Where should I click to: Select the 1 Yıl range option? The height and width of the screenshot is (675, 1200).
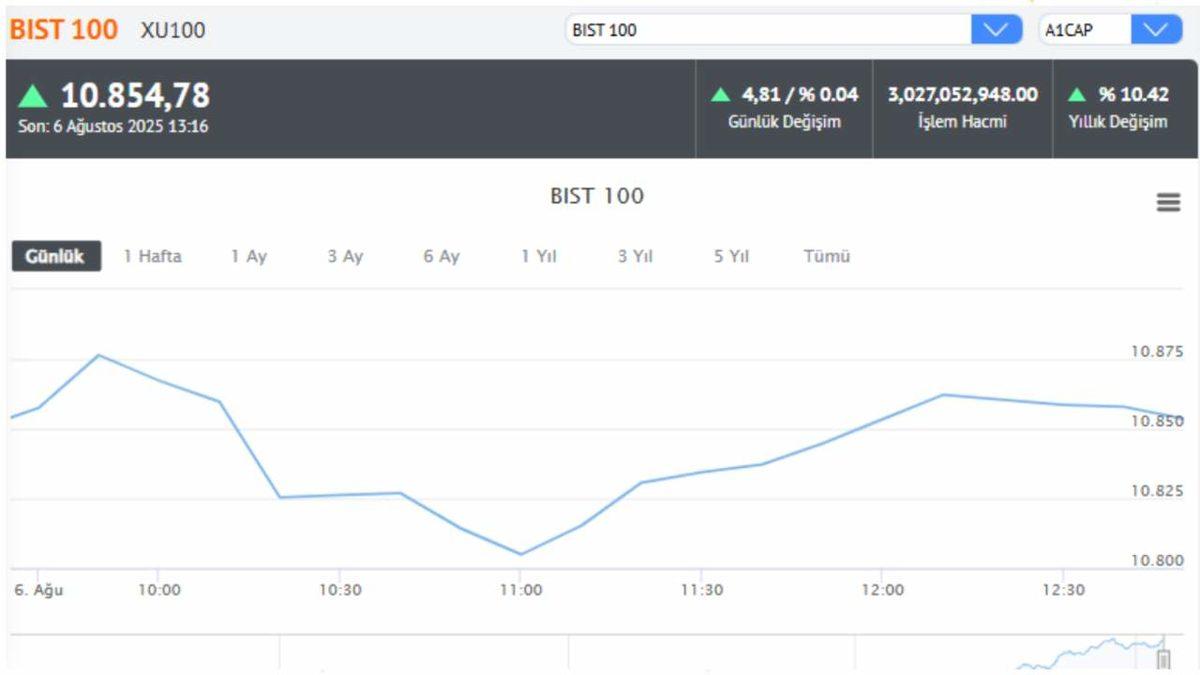pos(538,256)
